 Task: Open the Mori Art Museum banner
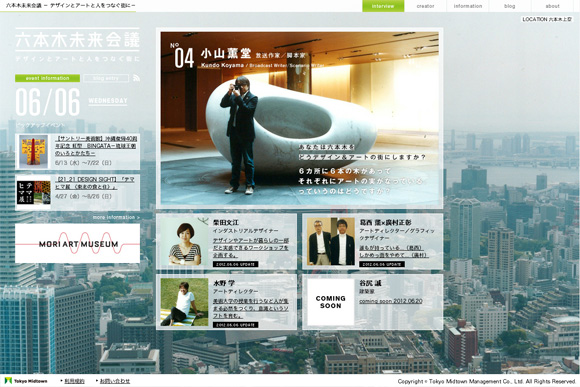click(x=78, y=243)
